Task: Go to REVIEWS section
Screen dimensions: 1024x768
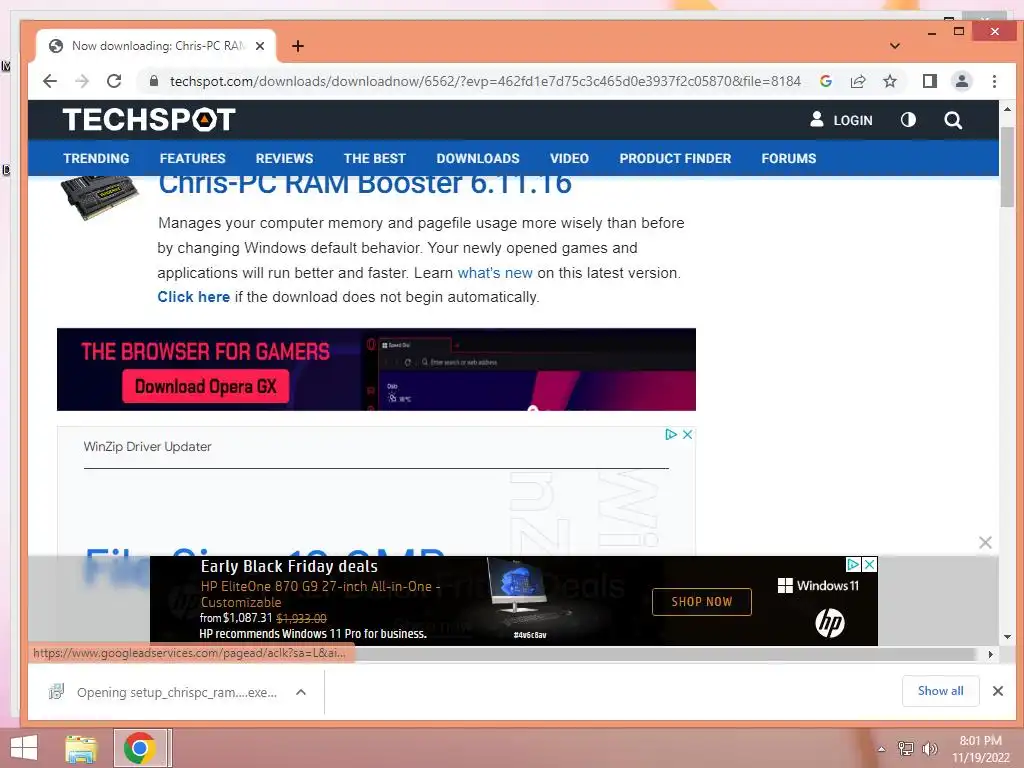Action: point(284,158)
